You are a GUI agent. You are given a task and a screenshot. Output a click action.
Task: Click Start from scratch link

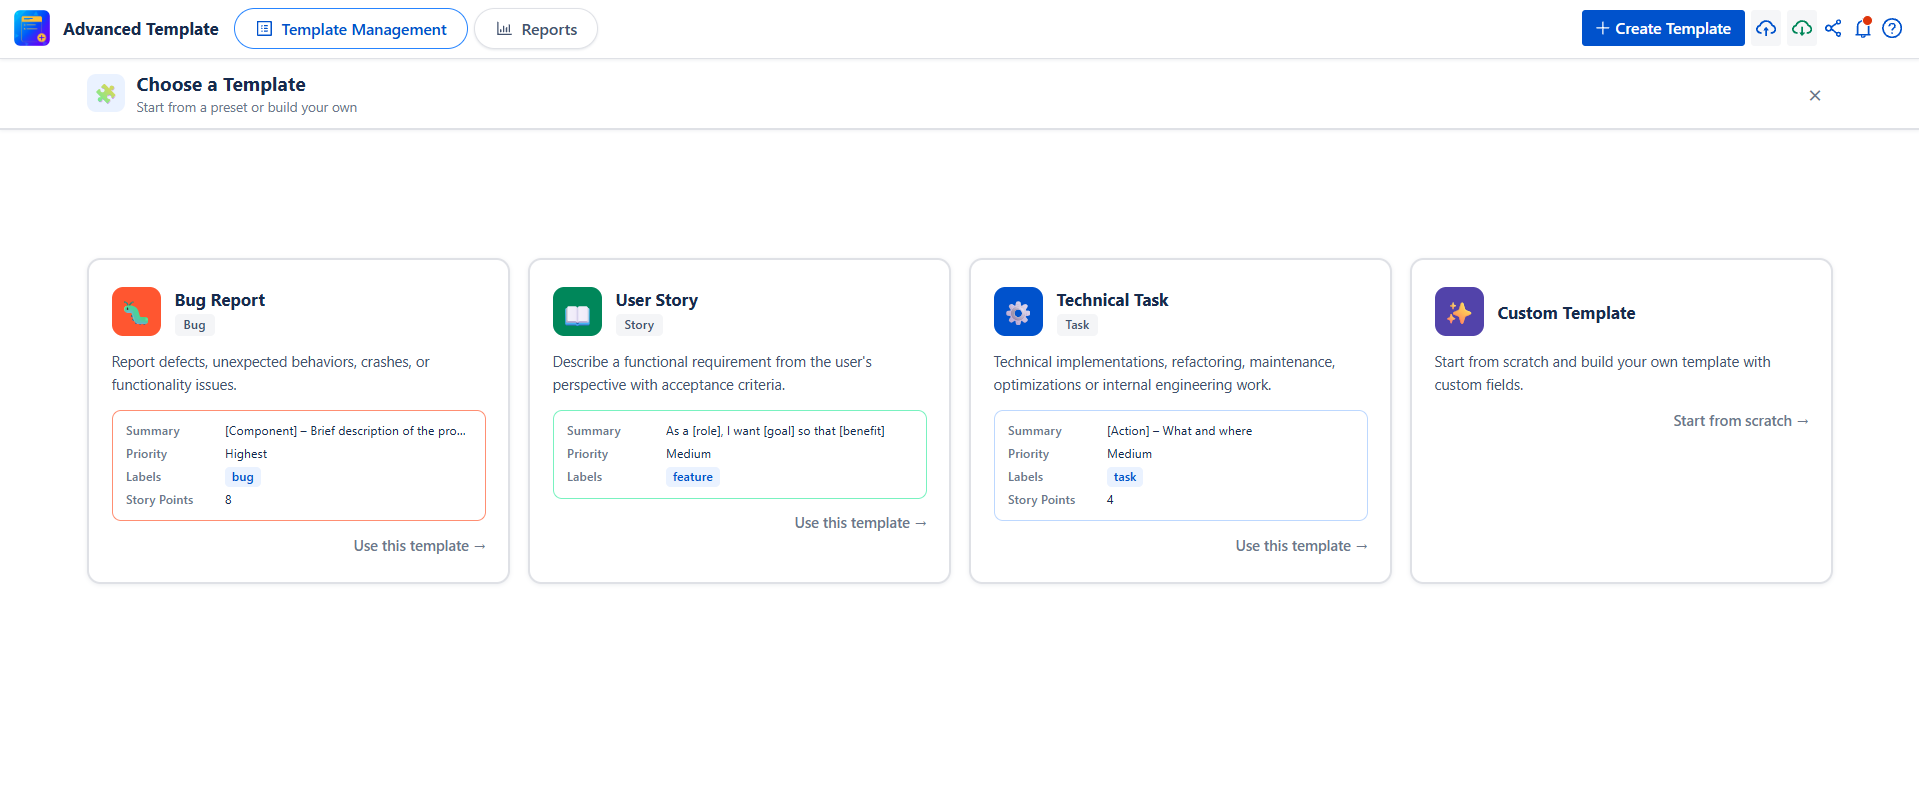click(x=1741, y=421)
